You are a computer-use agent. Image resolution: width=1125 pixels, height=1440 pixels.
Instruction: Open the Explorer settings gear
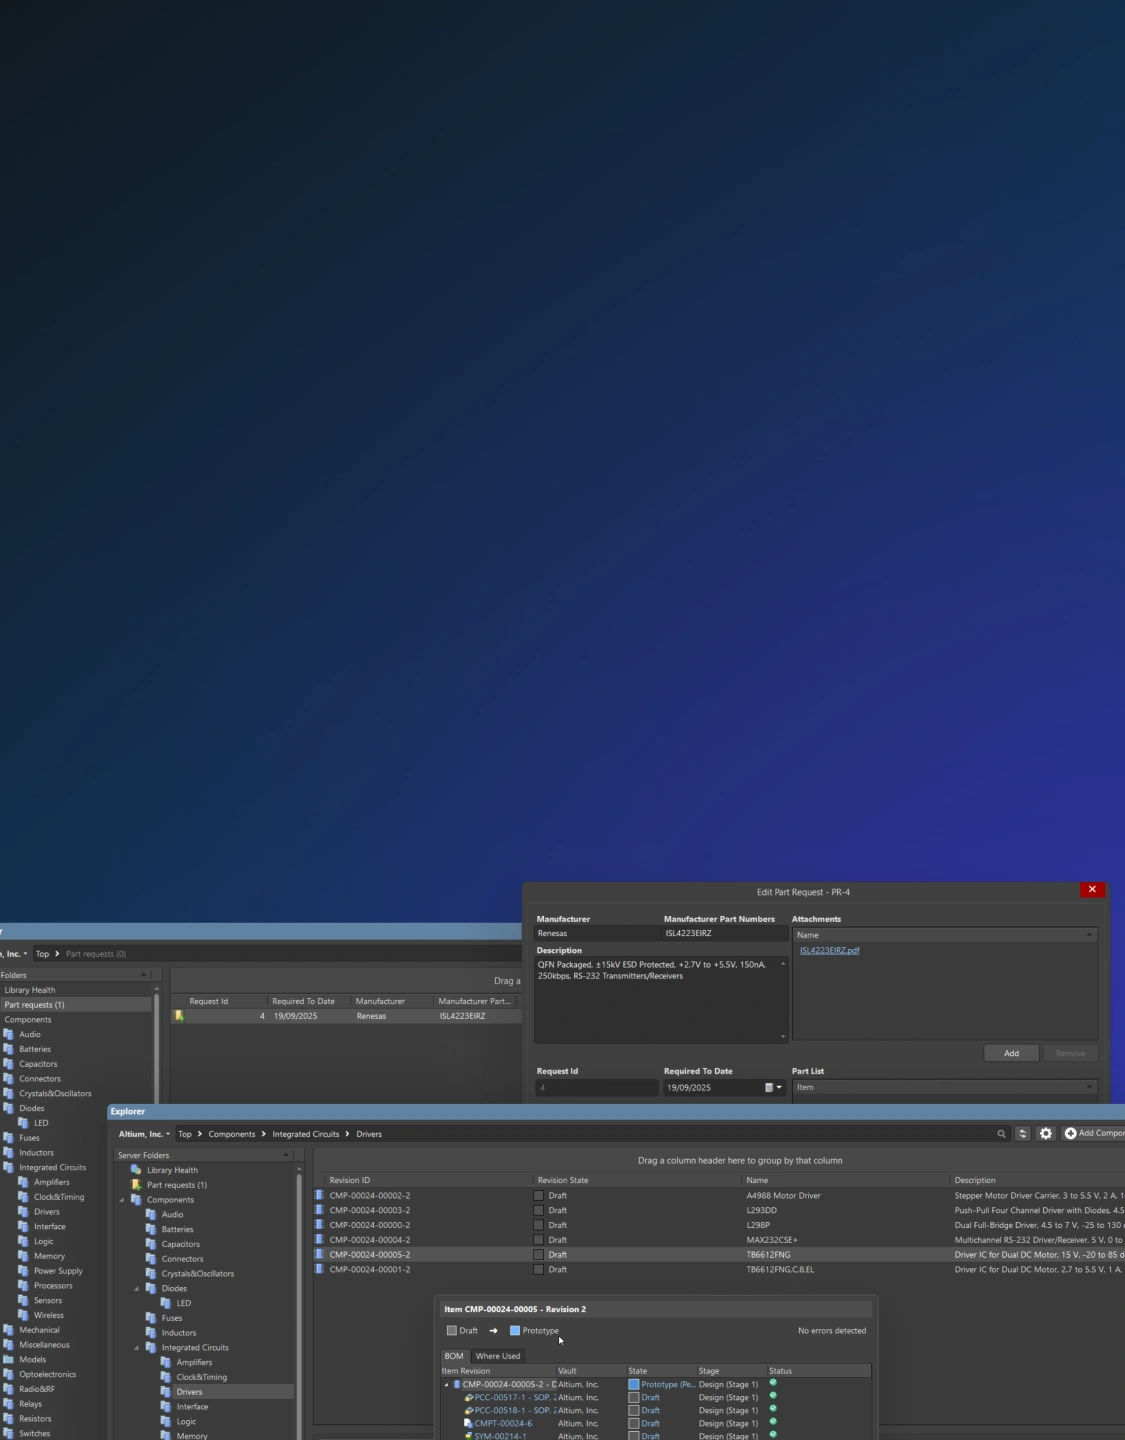click(1046, 1134)
